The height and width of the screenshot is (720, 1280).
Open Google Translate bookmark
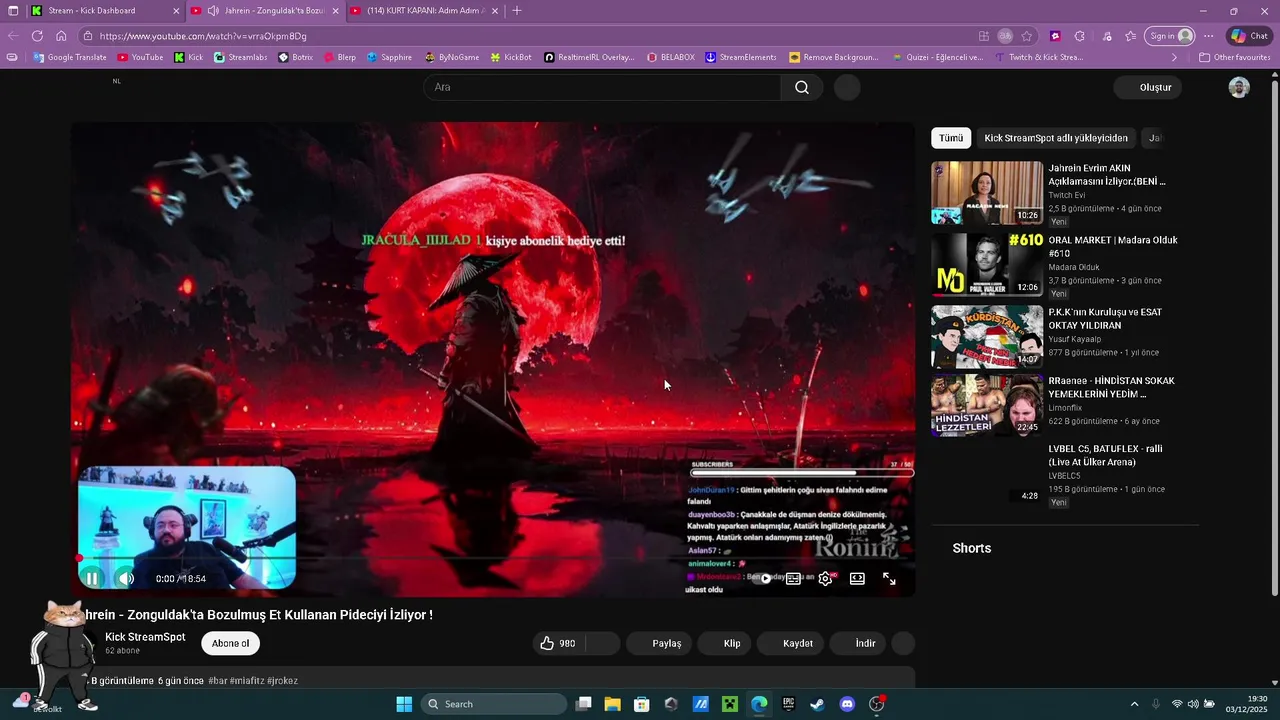pyautogui.click(x=70, y=58)
